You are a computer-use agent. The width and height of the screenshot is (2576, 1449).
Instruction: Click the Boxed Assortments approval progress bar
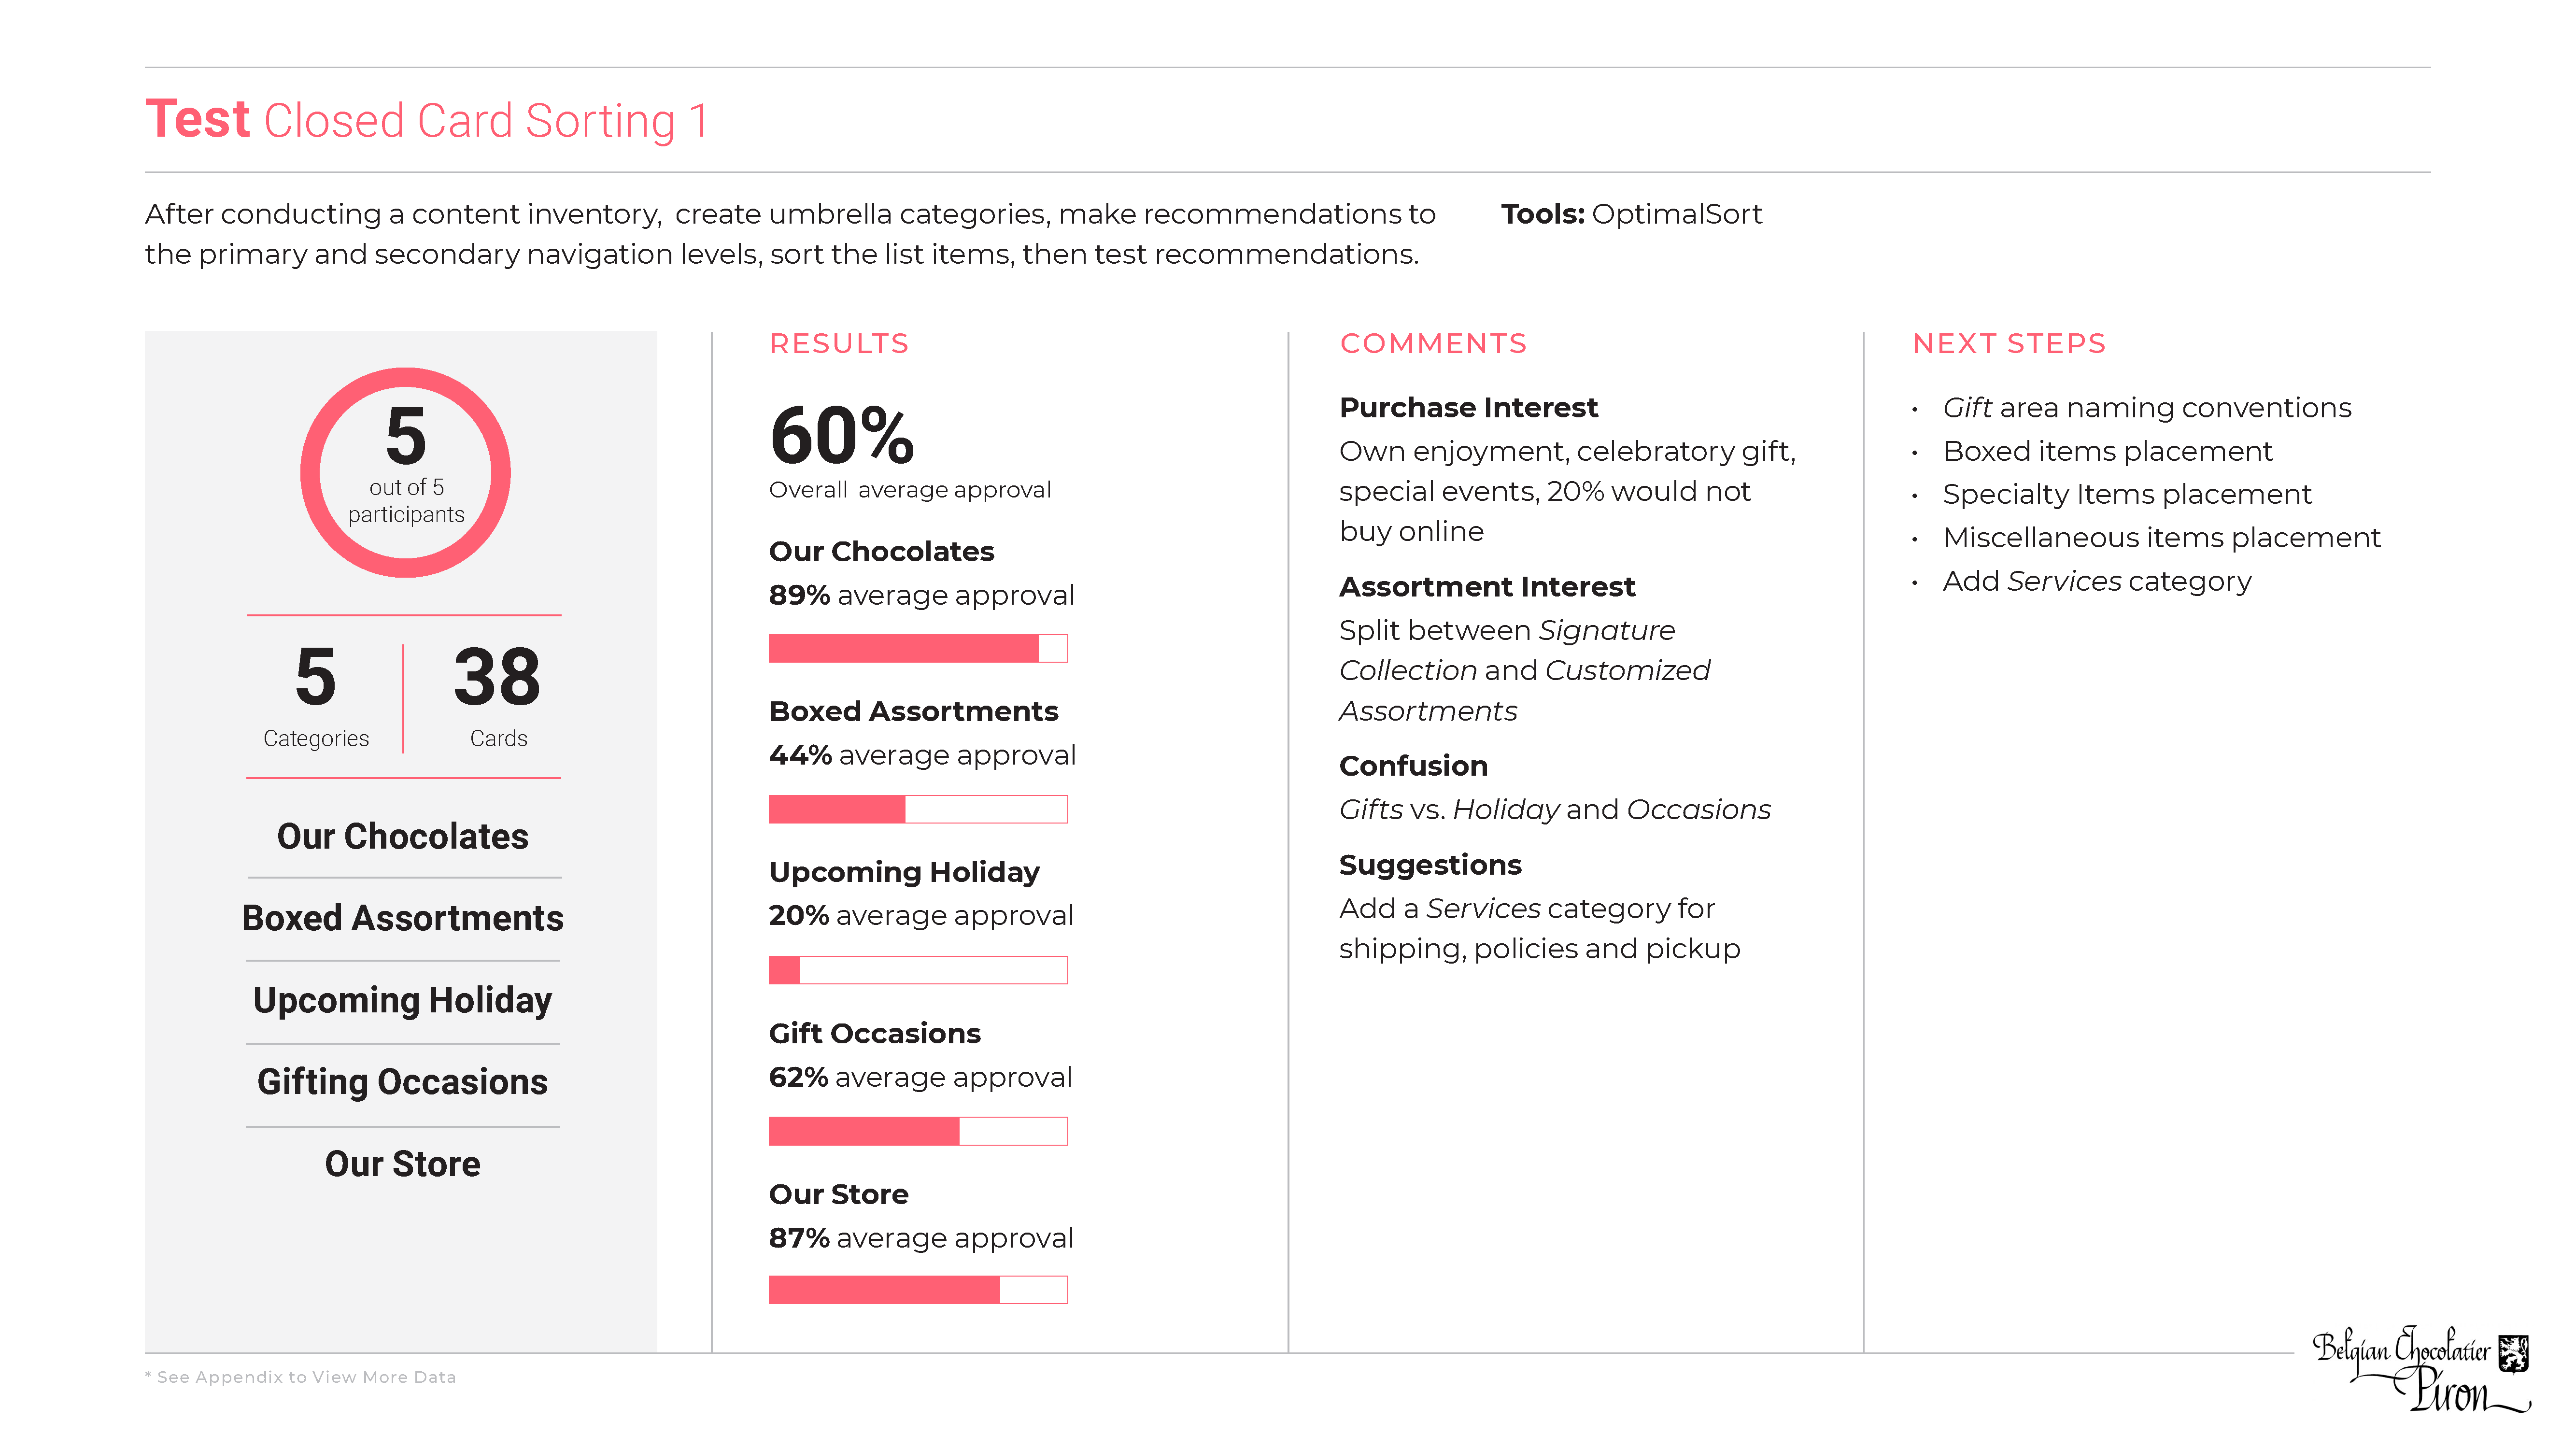tap(917, 808)
